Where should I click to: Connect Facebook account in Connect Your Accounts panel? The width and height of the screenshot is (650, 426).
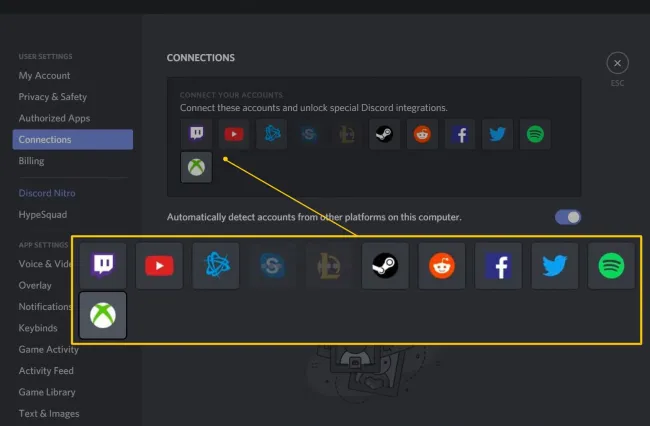[x=460, y=134]
